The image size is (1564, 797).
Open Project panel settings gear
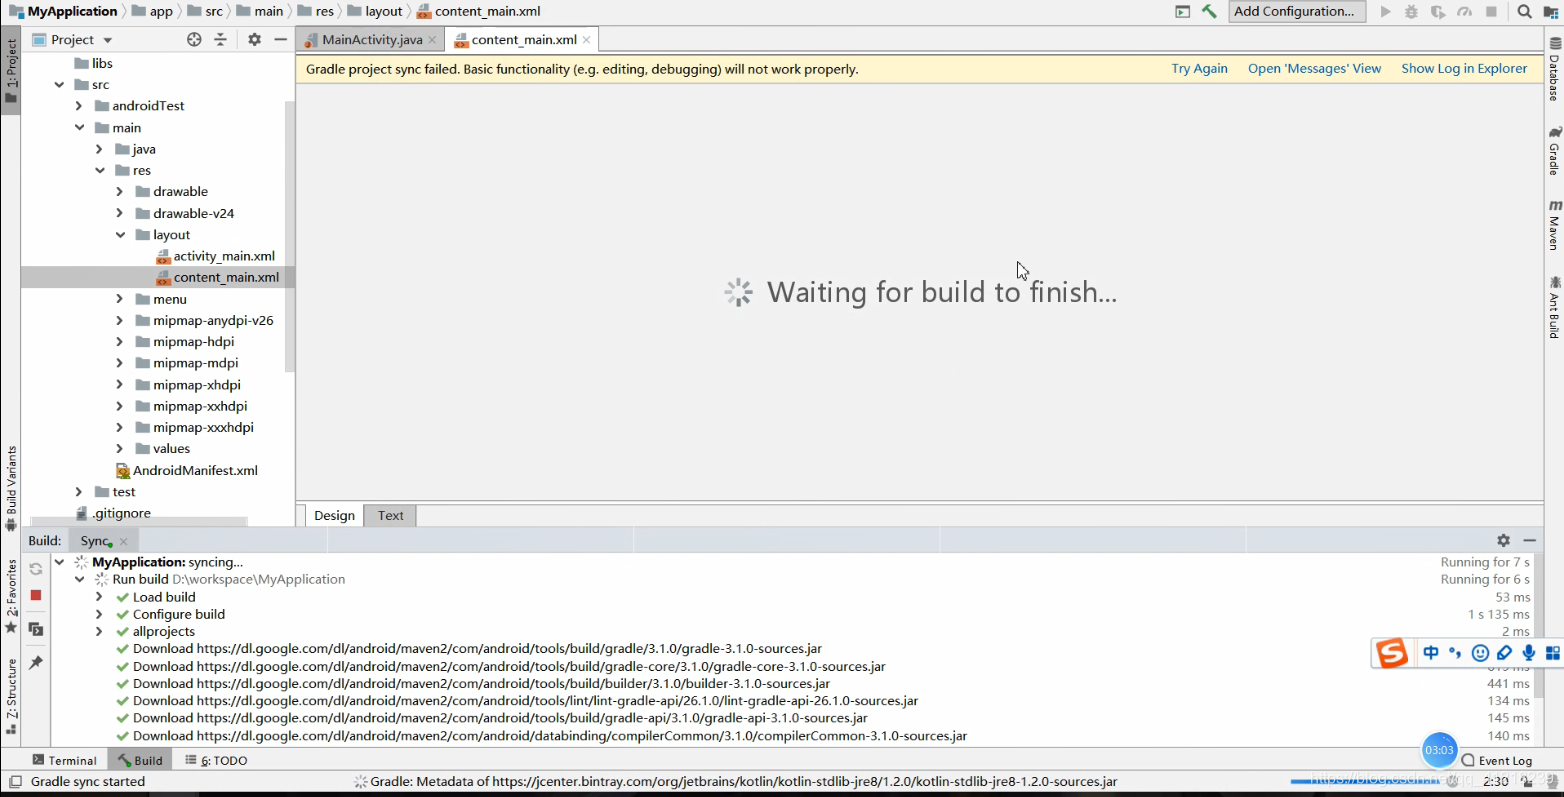(x=254, y=39)
